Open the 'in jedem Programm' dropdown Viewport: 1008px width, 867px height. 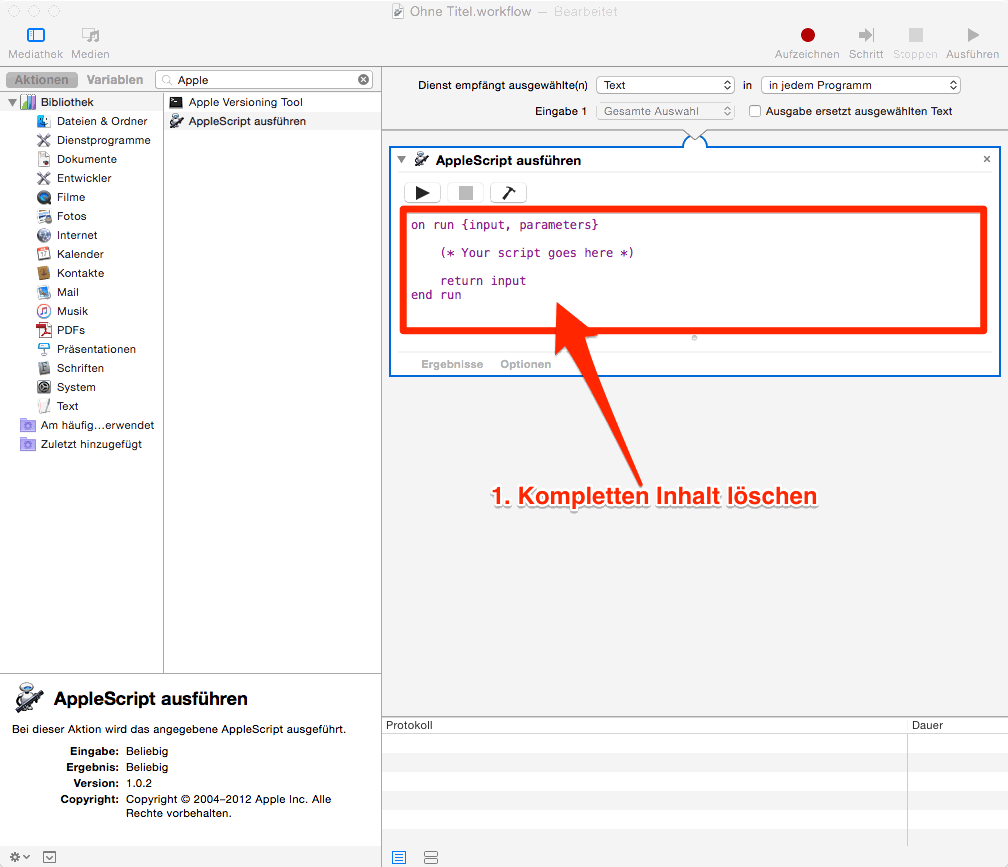click(860, 85)
